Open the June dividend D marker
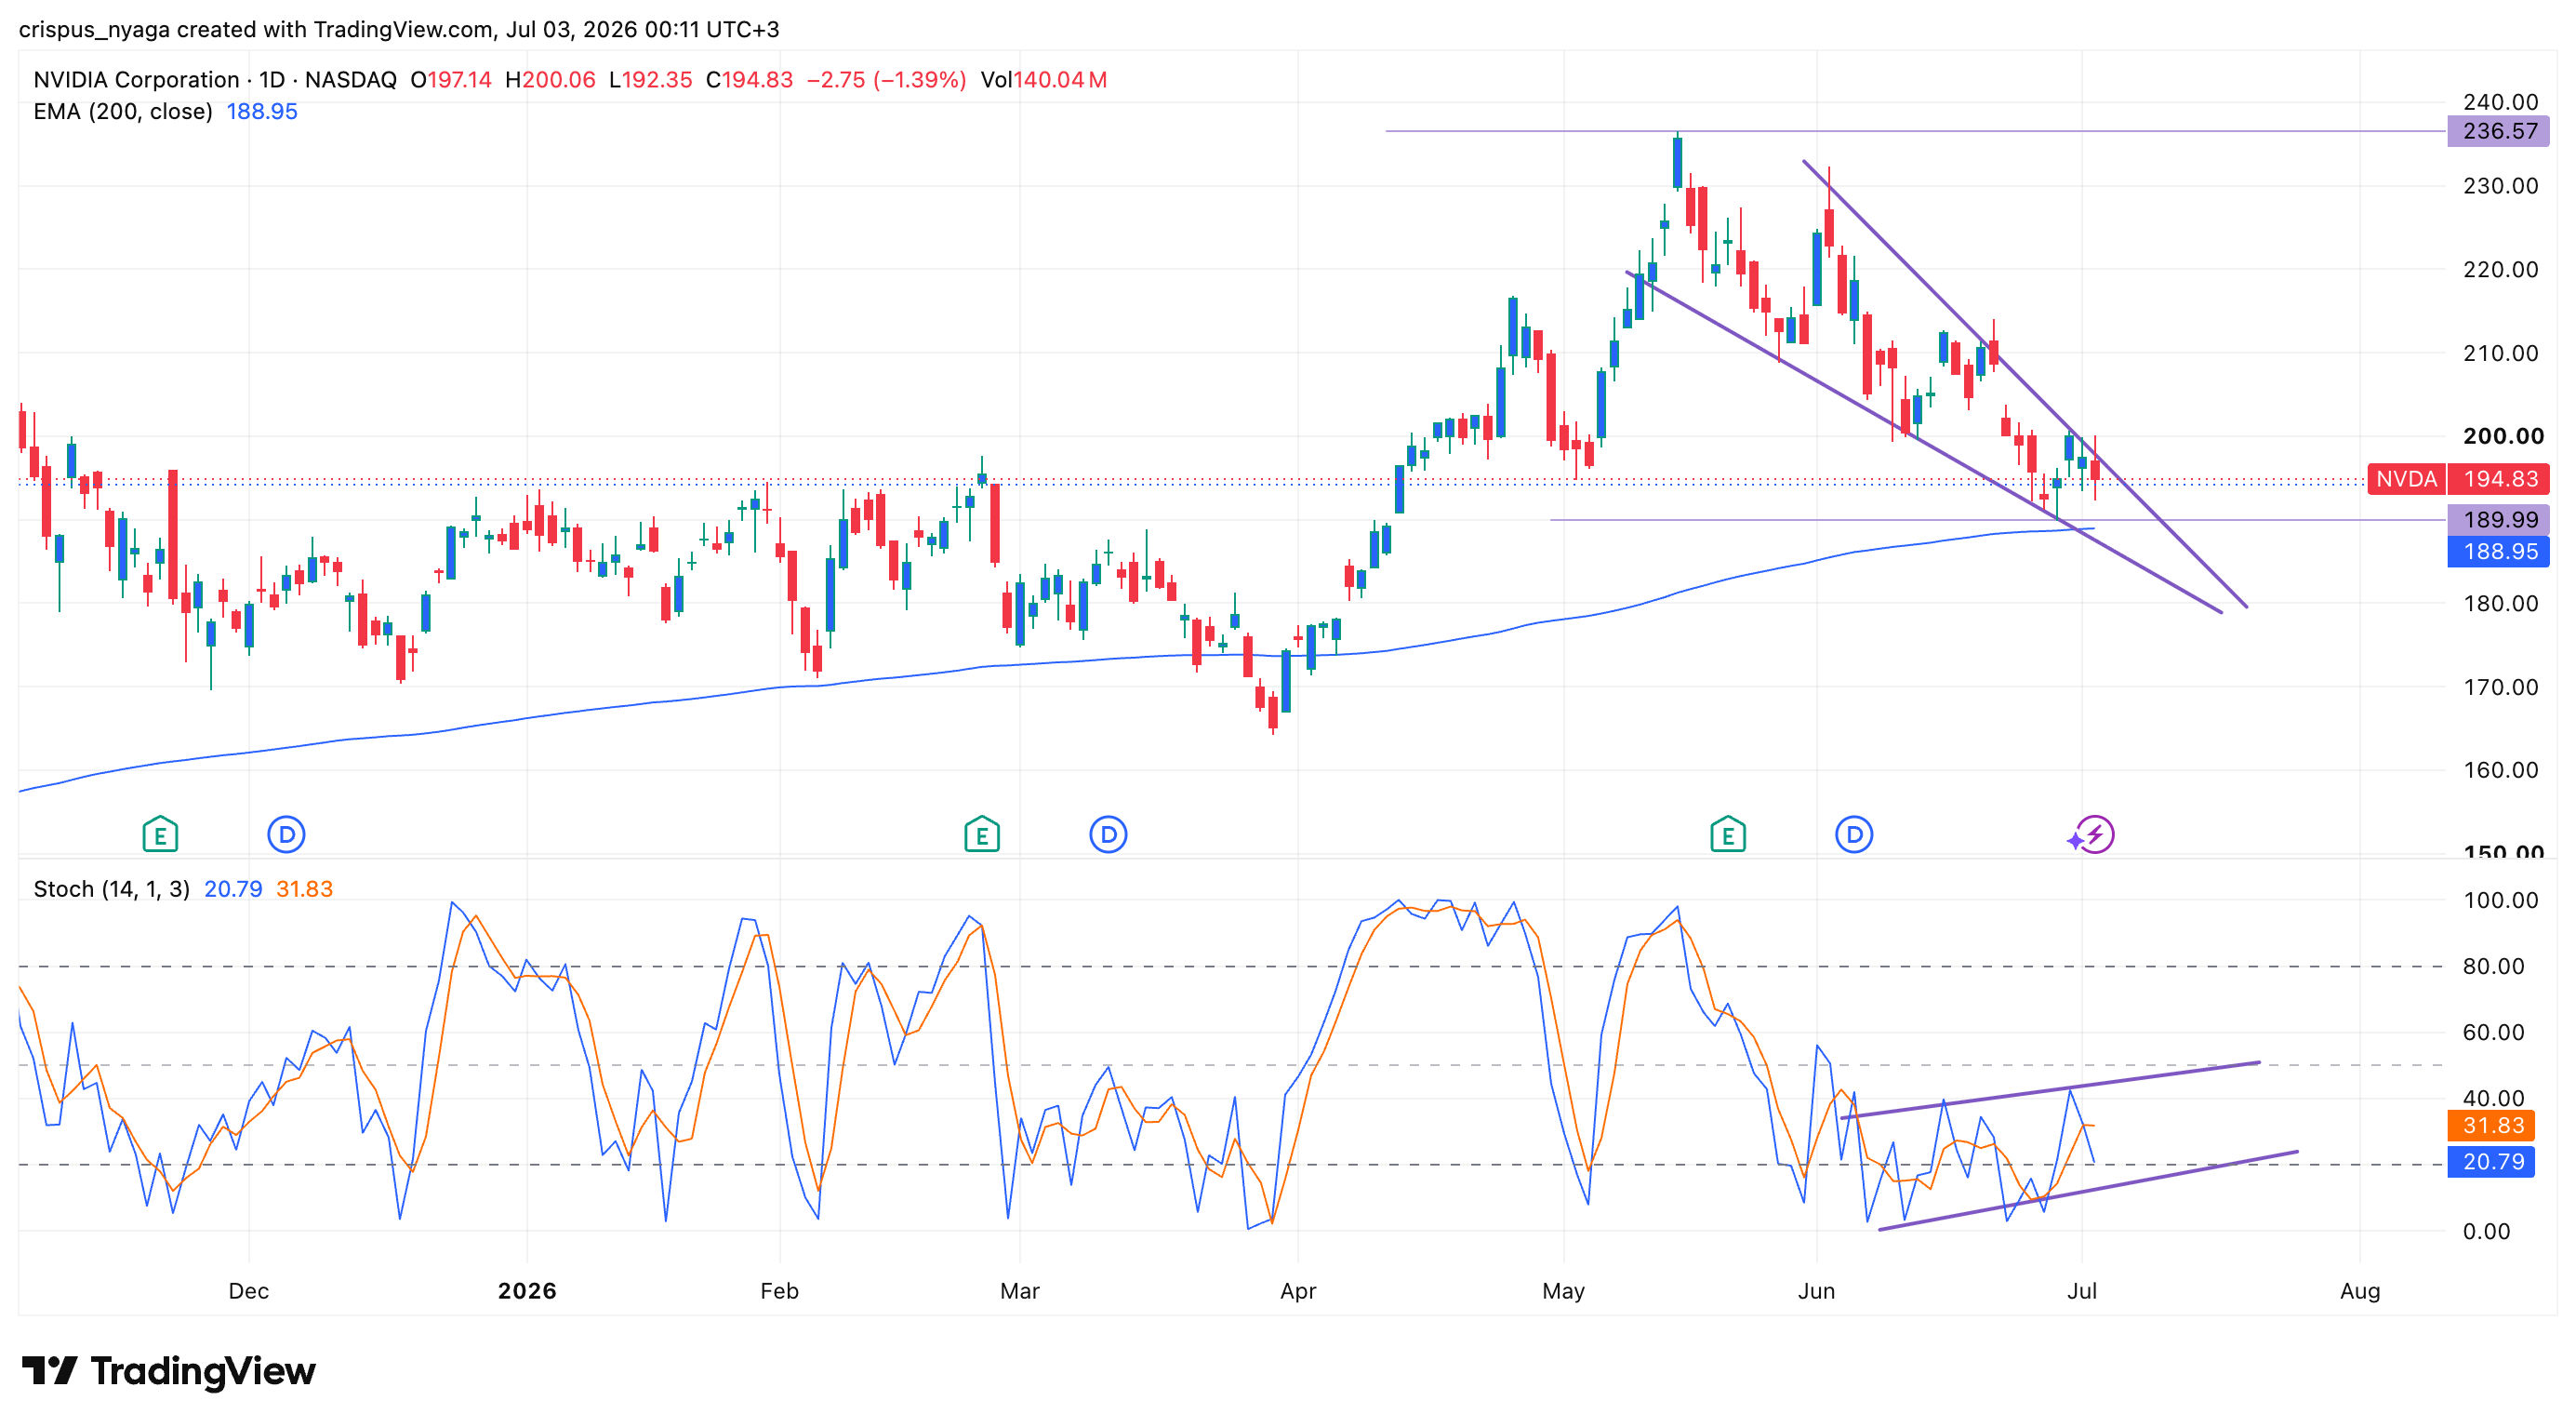This screenshot has height=1427, width=2576. point(1854,834)
